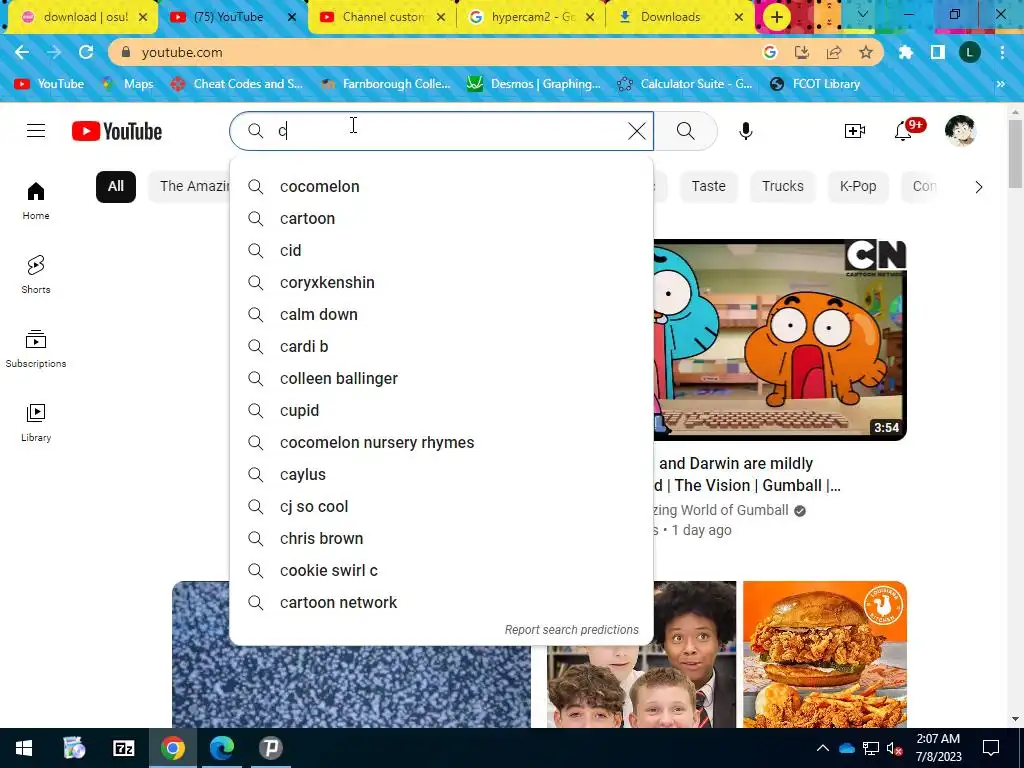This screenshot has height=768, width=1024.
Task: Open Microsoft Edge from the taskbar
Action: coord(221,748)
